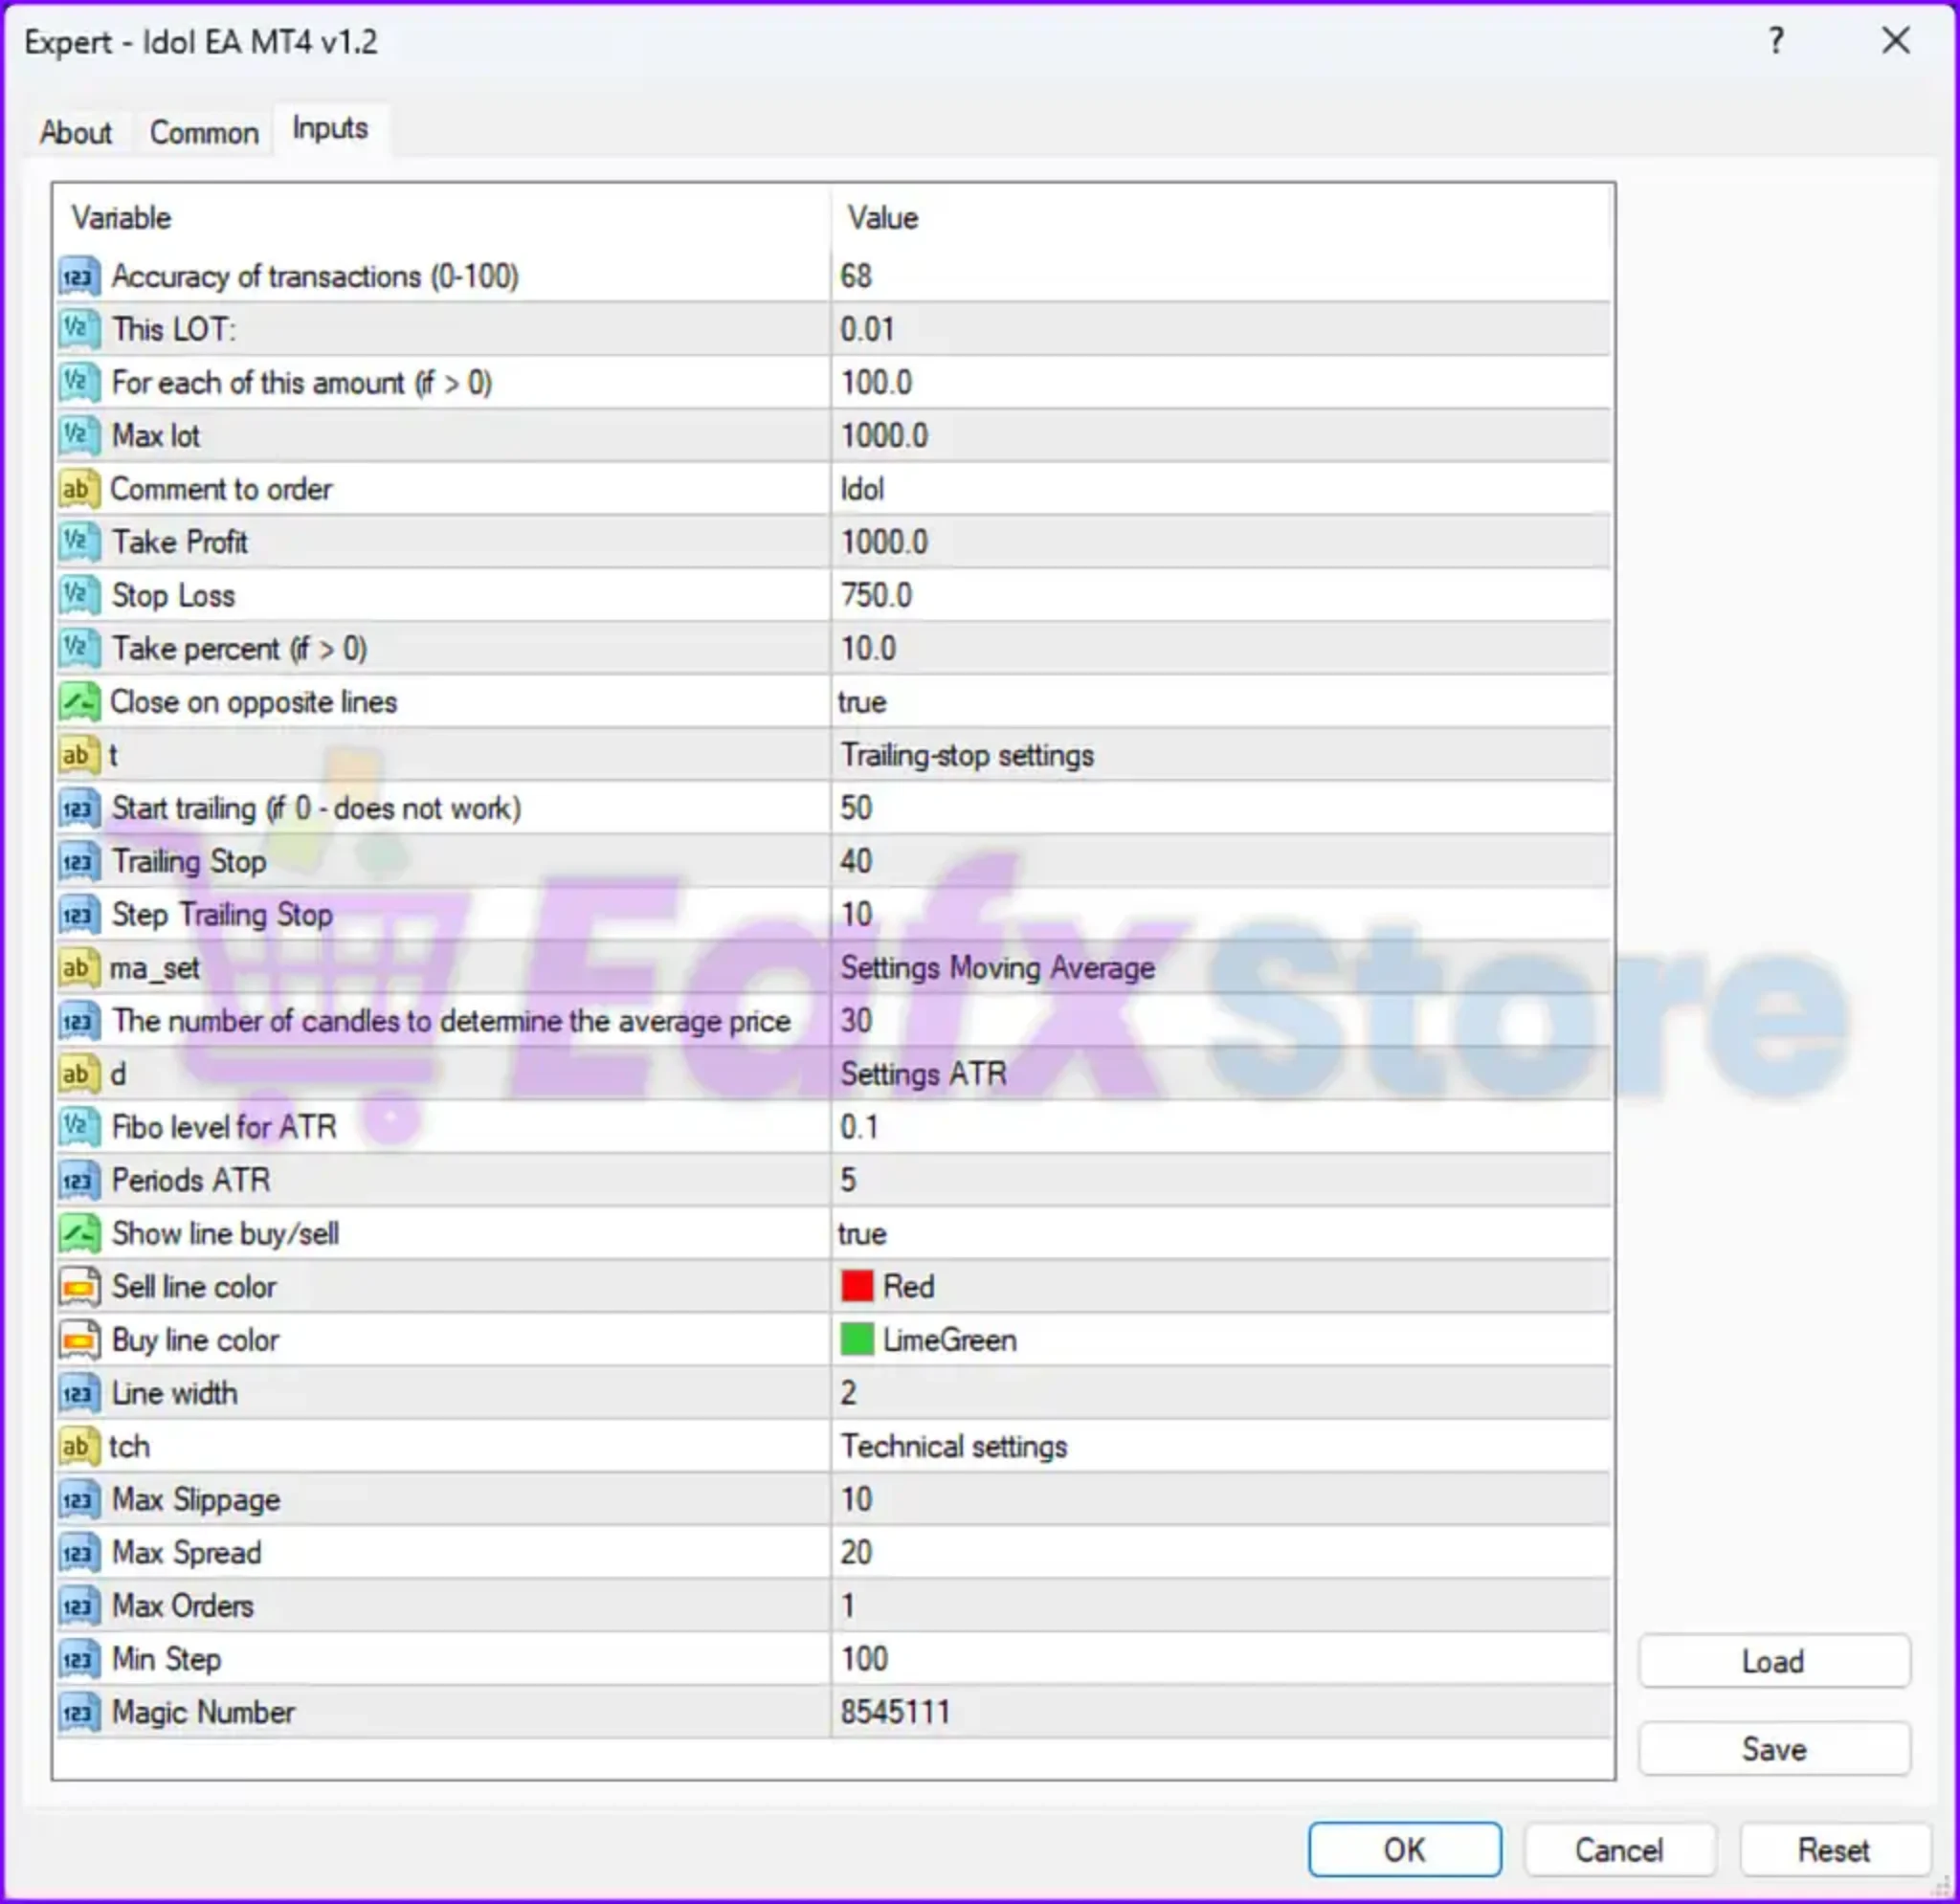This screenshot has height=1904, width=1960.
Task: Switch to the About tab
Action: (76, 133)
